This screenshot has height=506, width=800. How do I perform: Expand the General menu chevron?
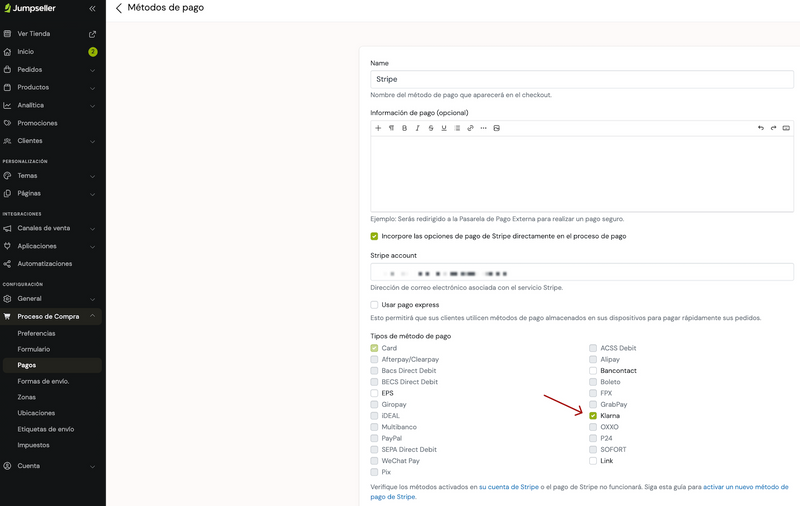click(x=92, y=299)
